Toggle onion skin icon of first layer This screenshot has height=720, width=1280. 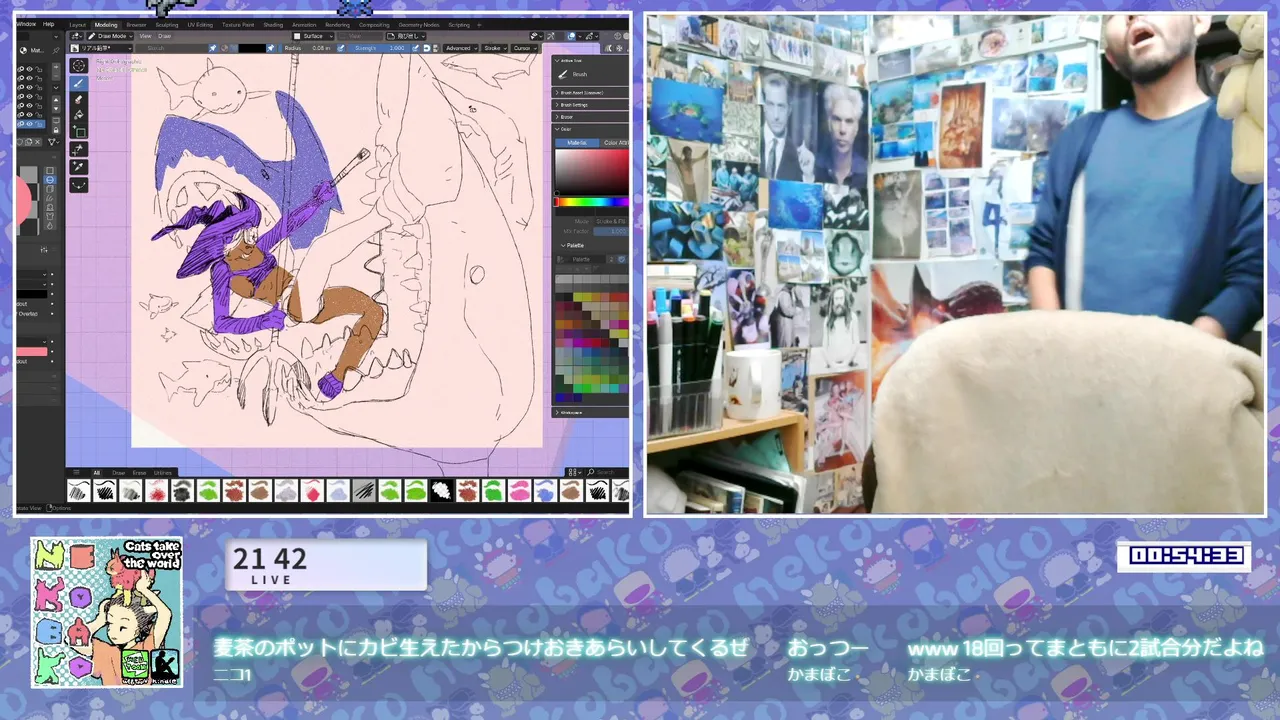coord(20,69)
